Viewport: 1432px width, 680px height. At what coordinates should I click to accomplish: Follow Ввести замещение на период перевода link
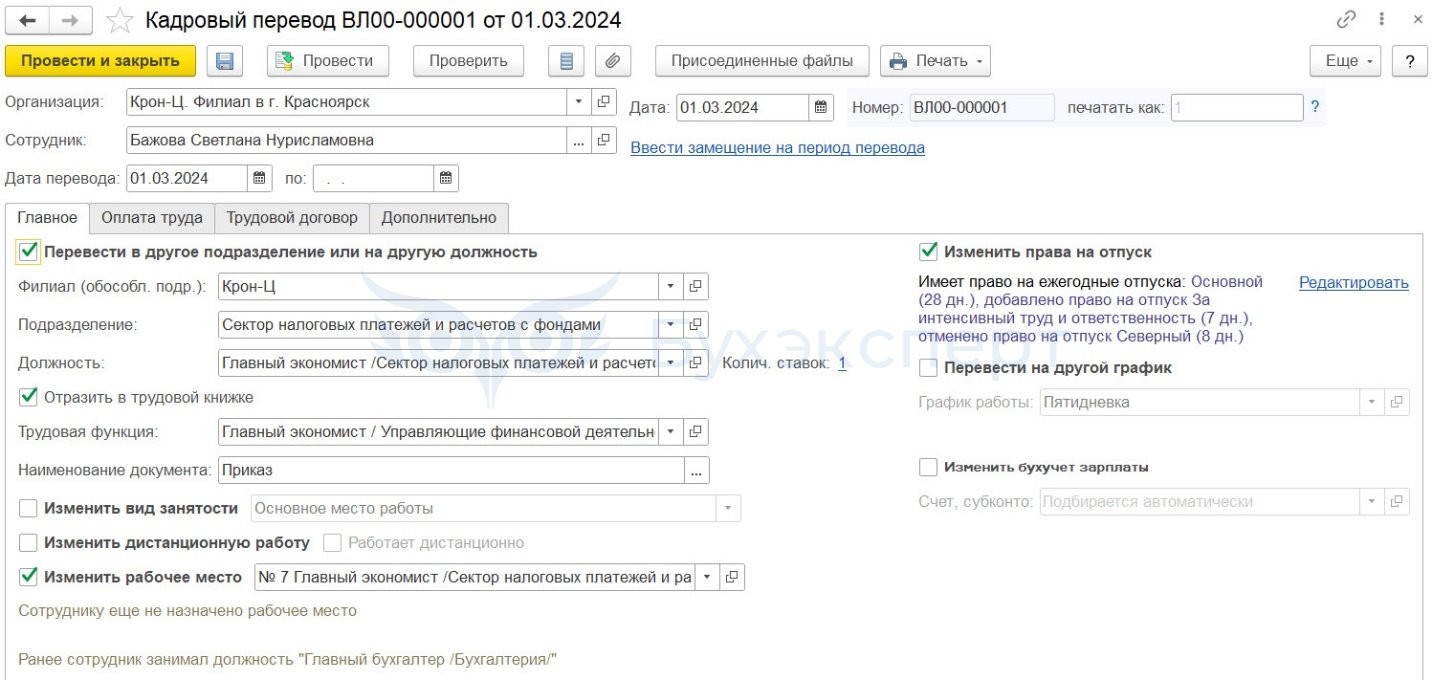tap(777, 148)
